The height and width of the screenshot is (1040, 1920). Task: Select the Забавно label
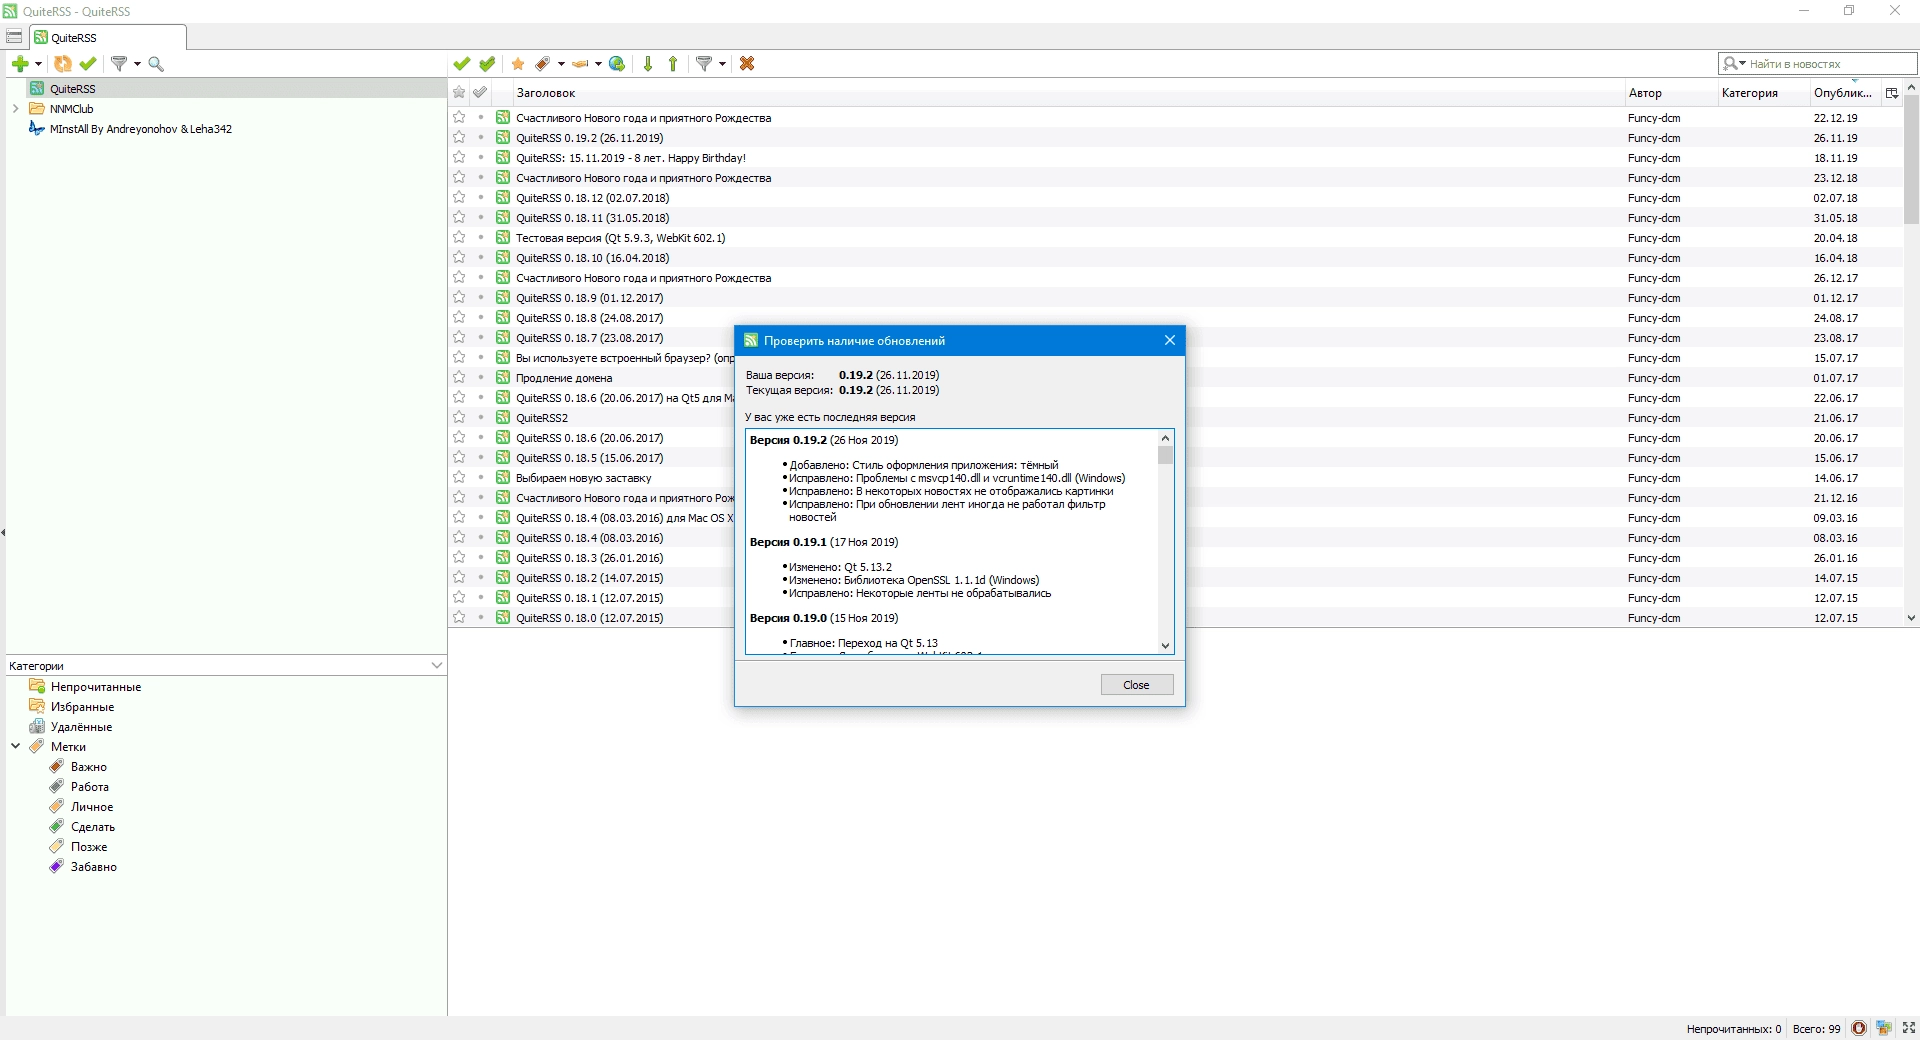[93, 867]
